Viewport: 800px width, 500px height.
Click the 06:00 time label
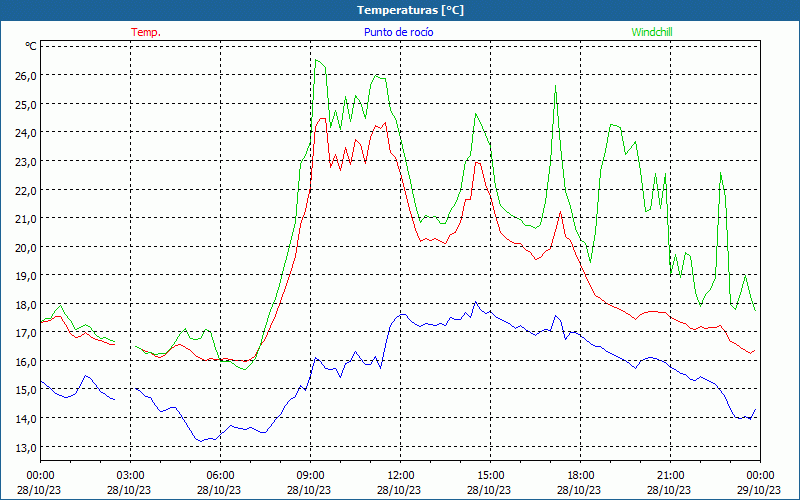coord(220,476)
